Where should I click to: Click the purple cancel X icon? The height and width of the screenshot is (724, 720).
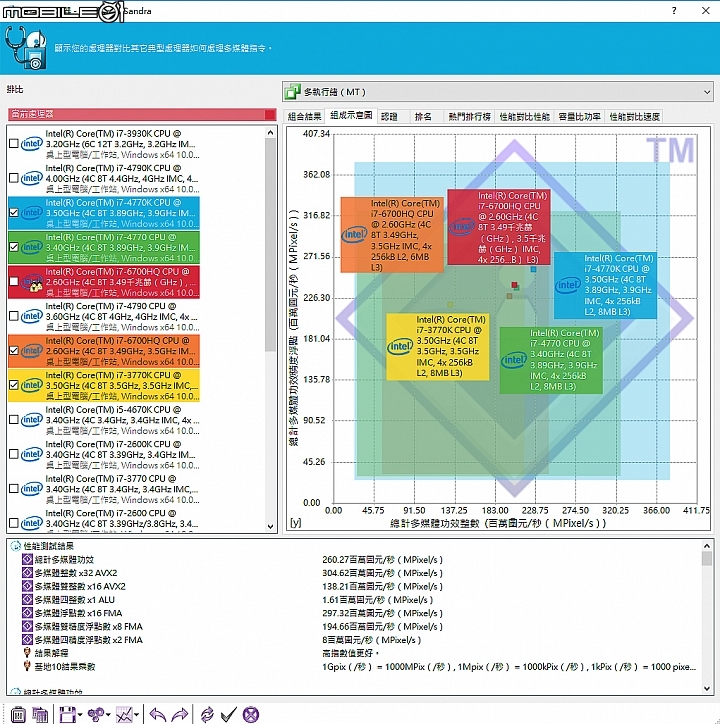(x=251, y=714)
